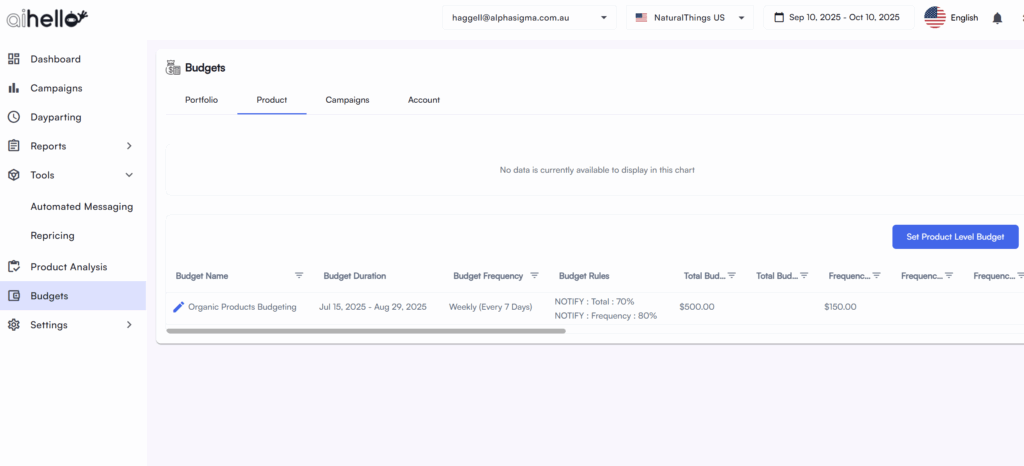Collapse the Tools menu section
This screenshot has width=1024, height=466.
[129, 175]
